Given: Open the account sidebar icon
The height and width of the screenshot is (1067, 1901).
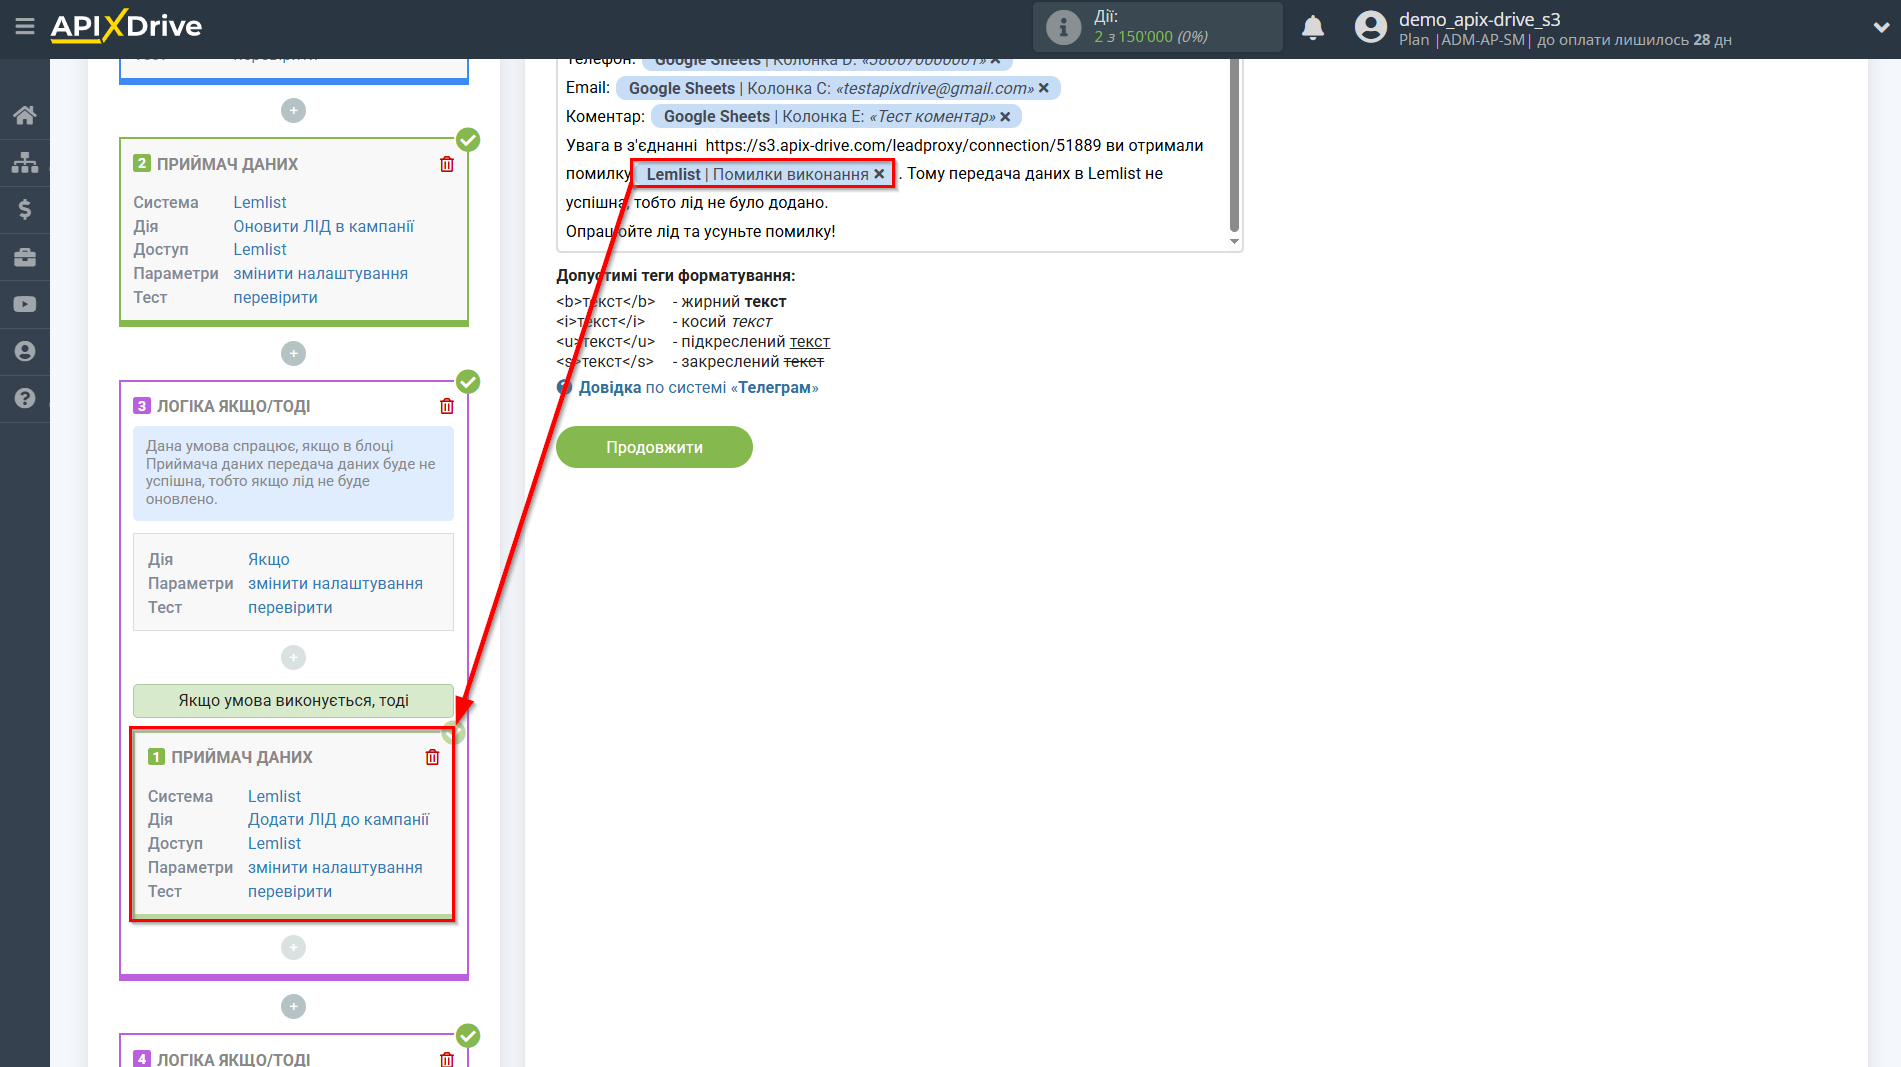Looking at the screenshot, I should (25, 351).
